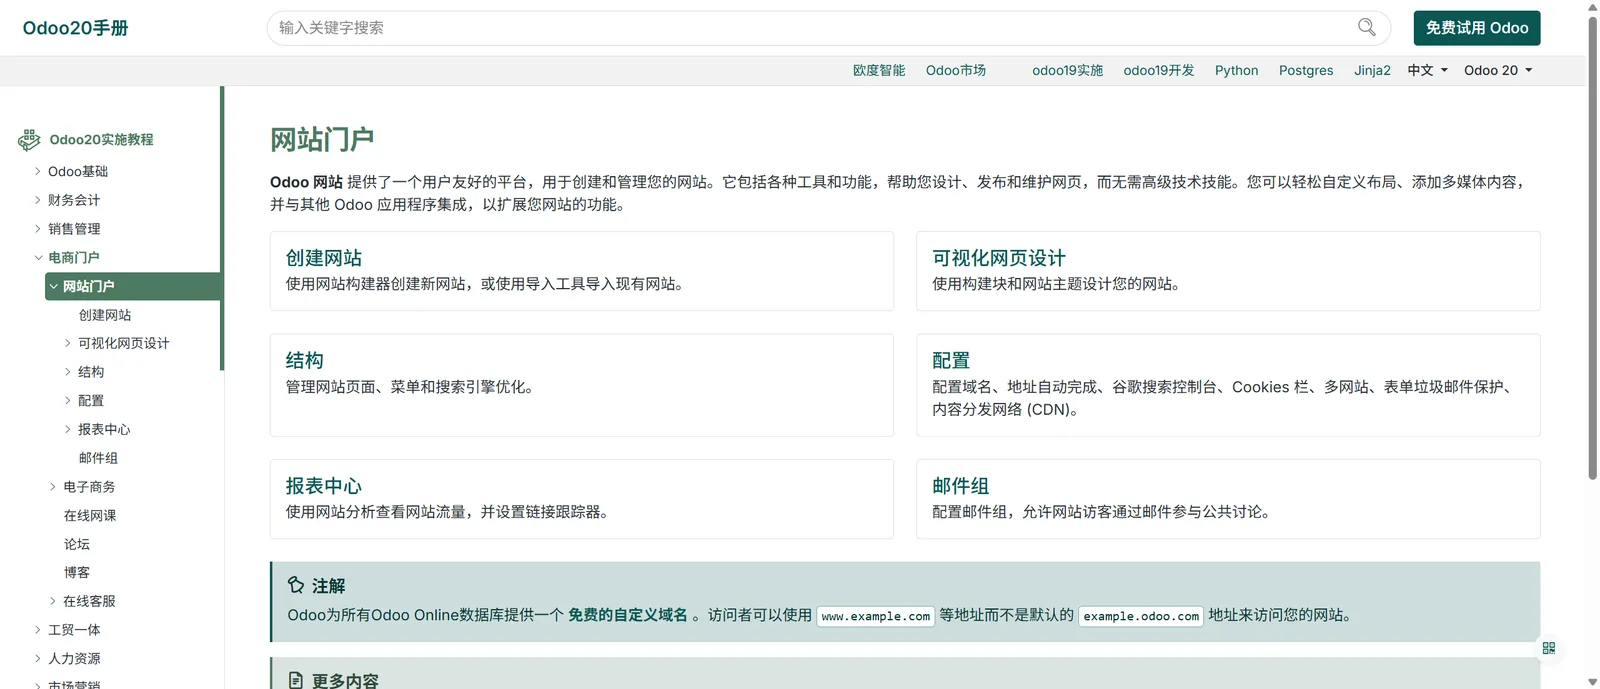1600x689 pixels.
Task: Open the Odoo 20 version dropdown
Action: tap(1498, 70)
